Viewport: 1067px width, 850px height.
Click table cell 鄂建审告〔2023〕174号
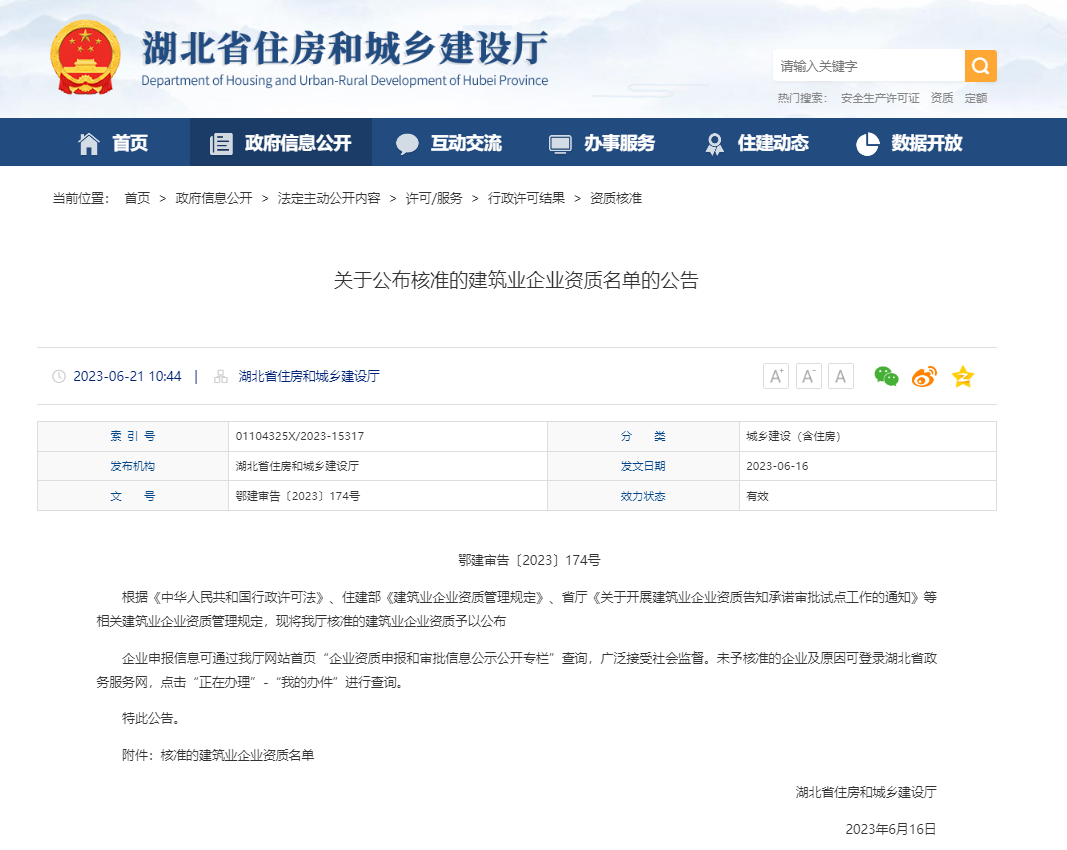coord(297,496)
